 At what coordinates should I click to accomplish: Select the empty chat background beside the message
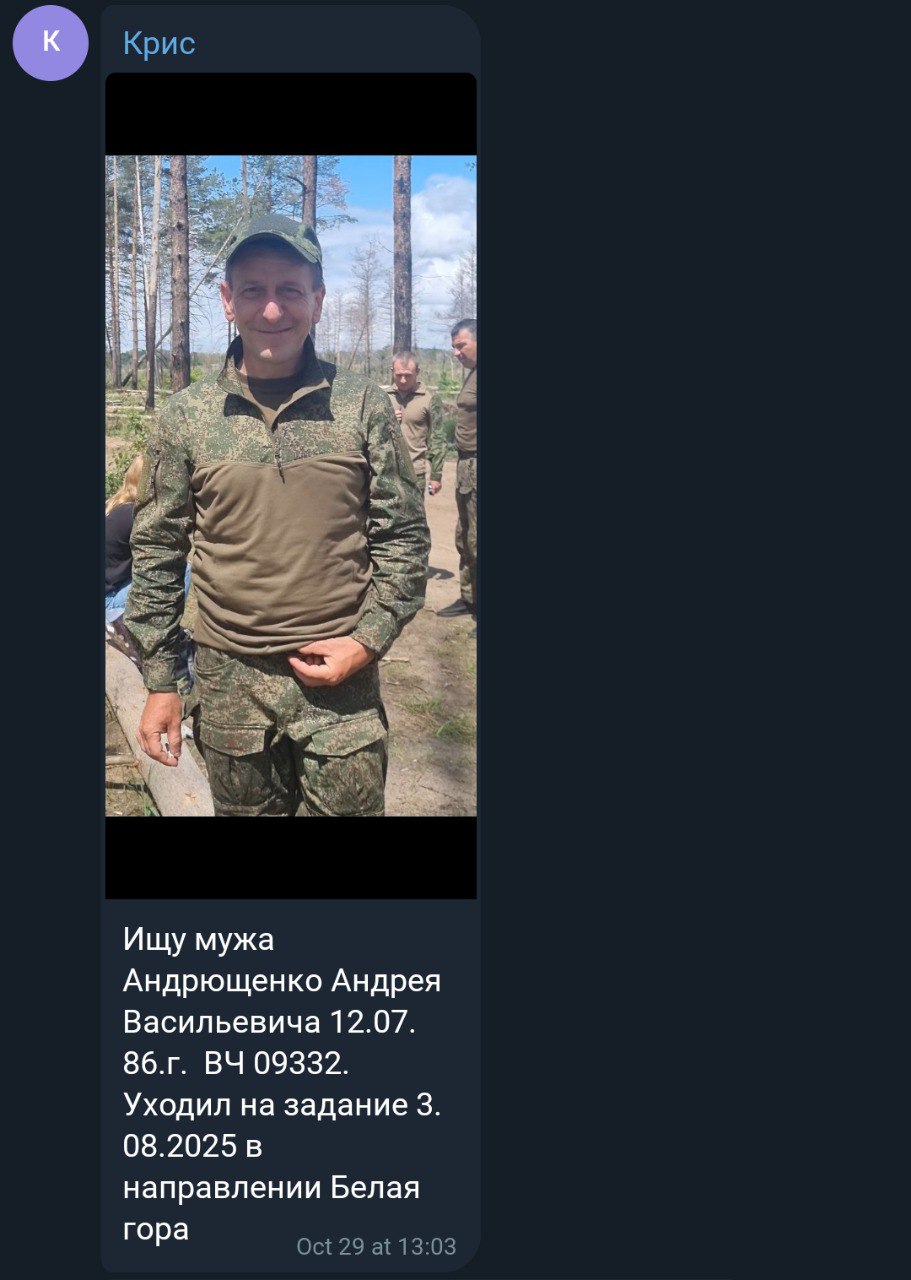[x=695, y=640]
